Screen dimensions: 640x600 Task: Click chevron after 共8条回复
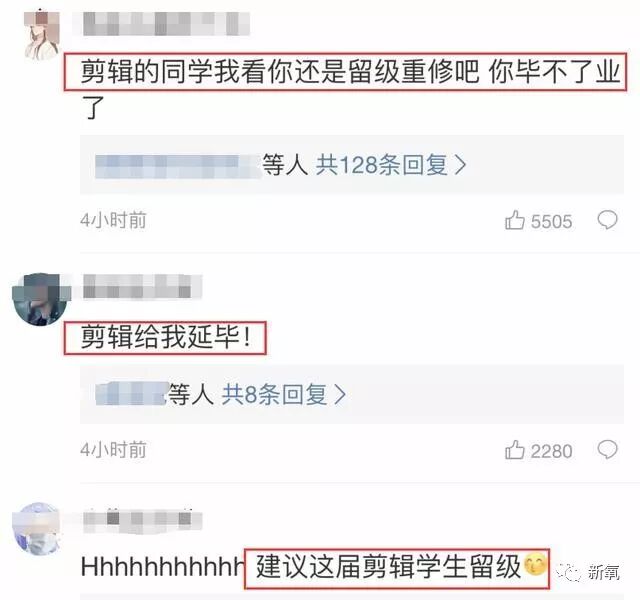click(340, 395)
